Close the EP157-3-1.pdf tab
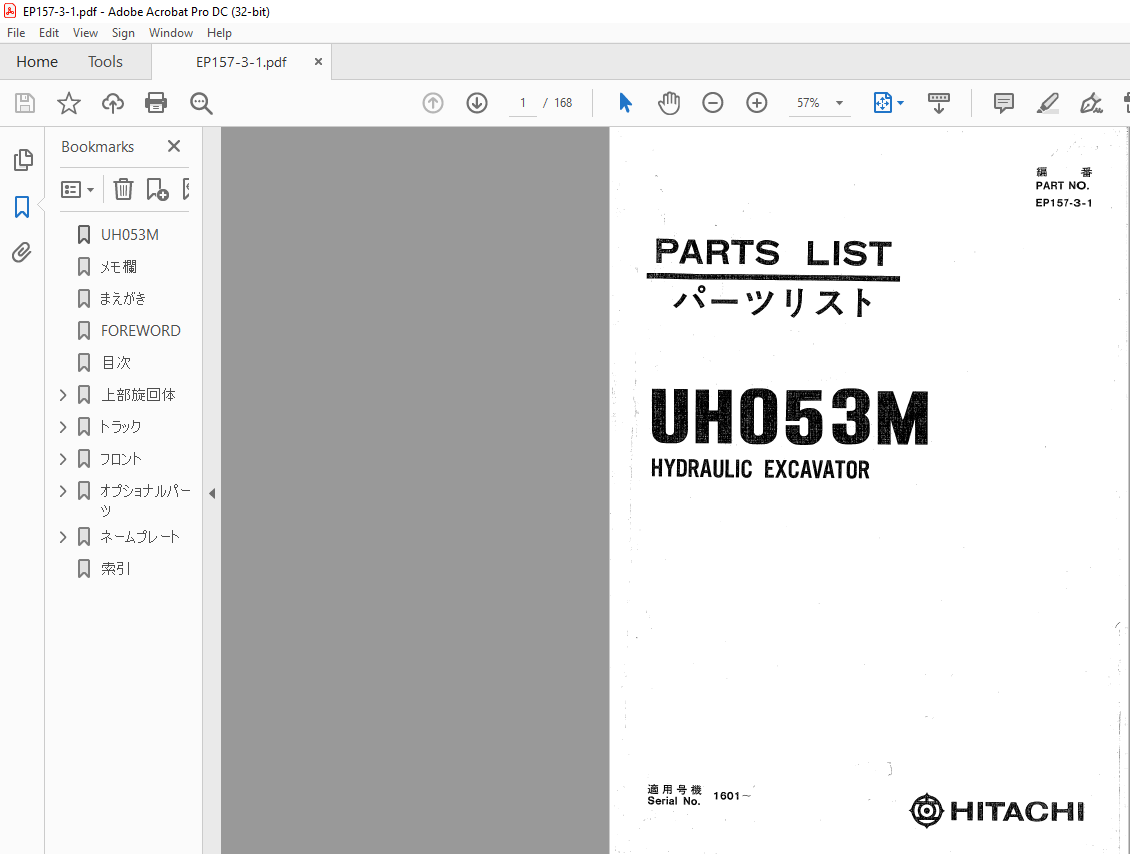This screenshot has height=854, width=1130. point(318,62)
